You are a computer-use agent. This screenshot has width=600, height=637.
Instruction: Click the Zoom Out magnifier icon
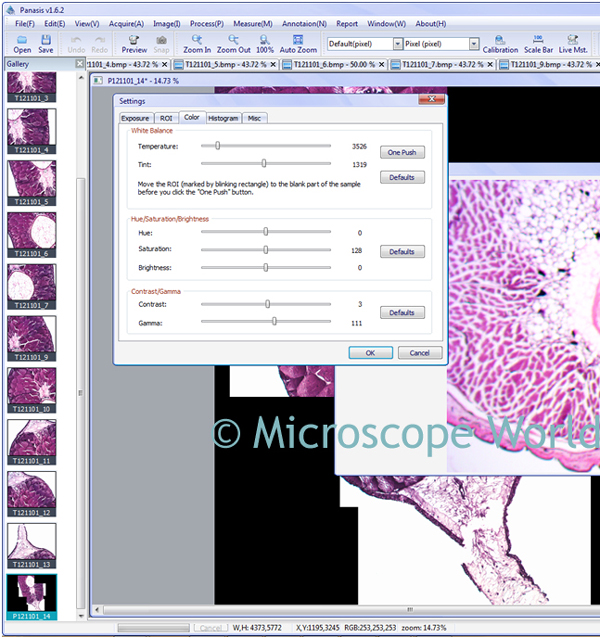tap(233, 44)
